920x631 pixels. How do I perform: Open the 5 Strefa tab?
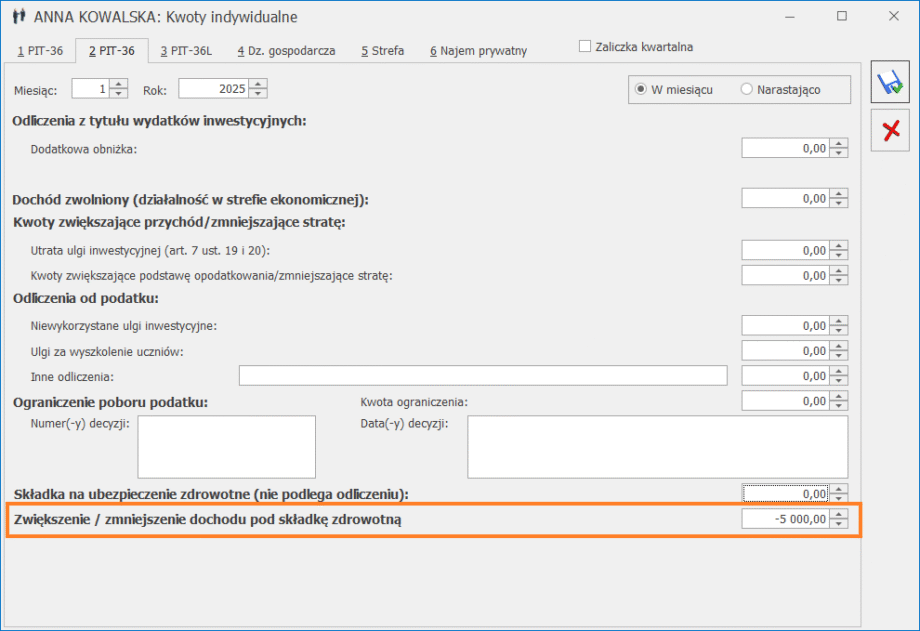coord(382,51)
